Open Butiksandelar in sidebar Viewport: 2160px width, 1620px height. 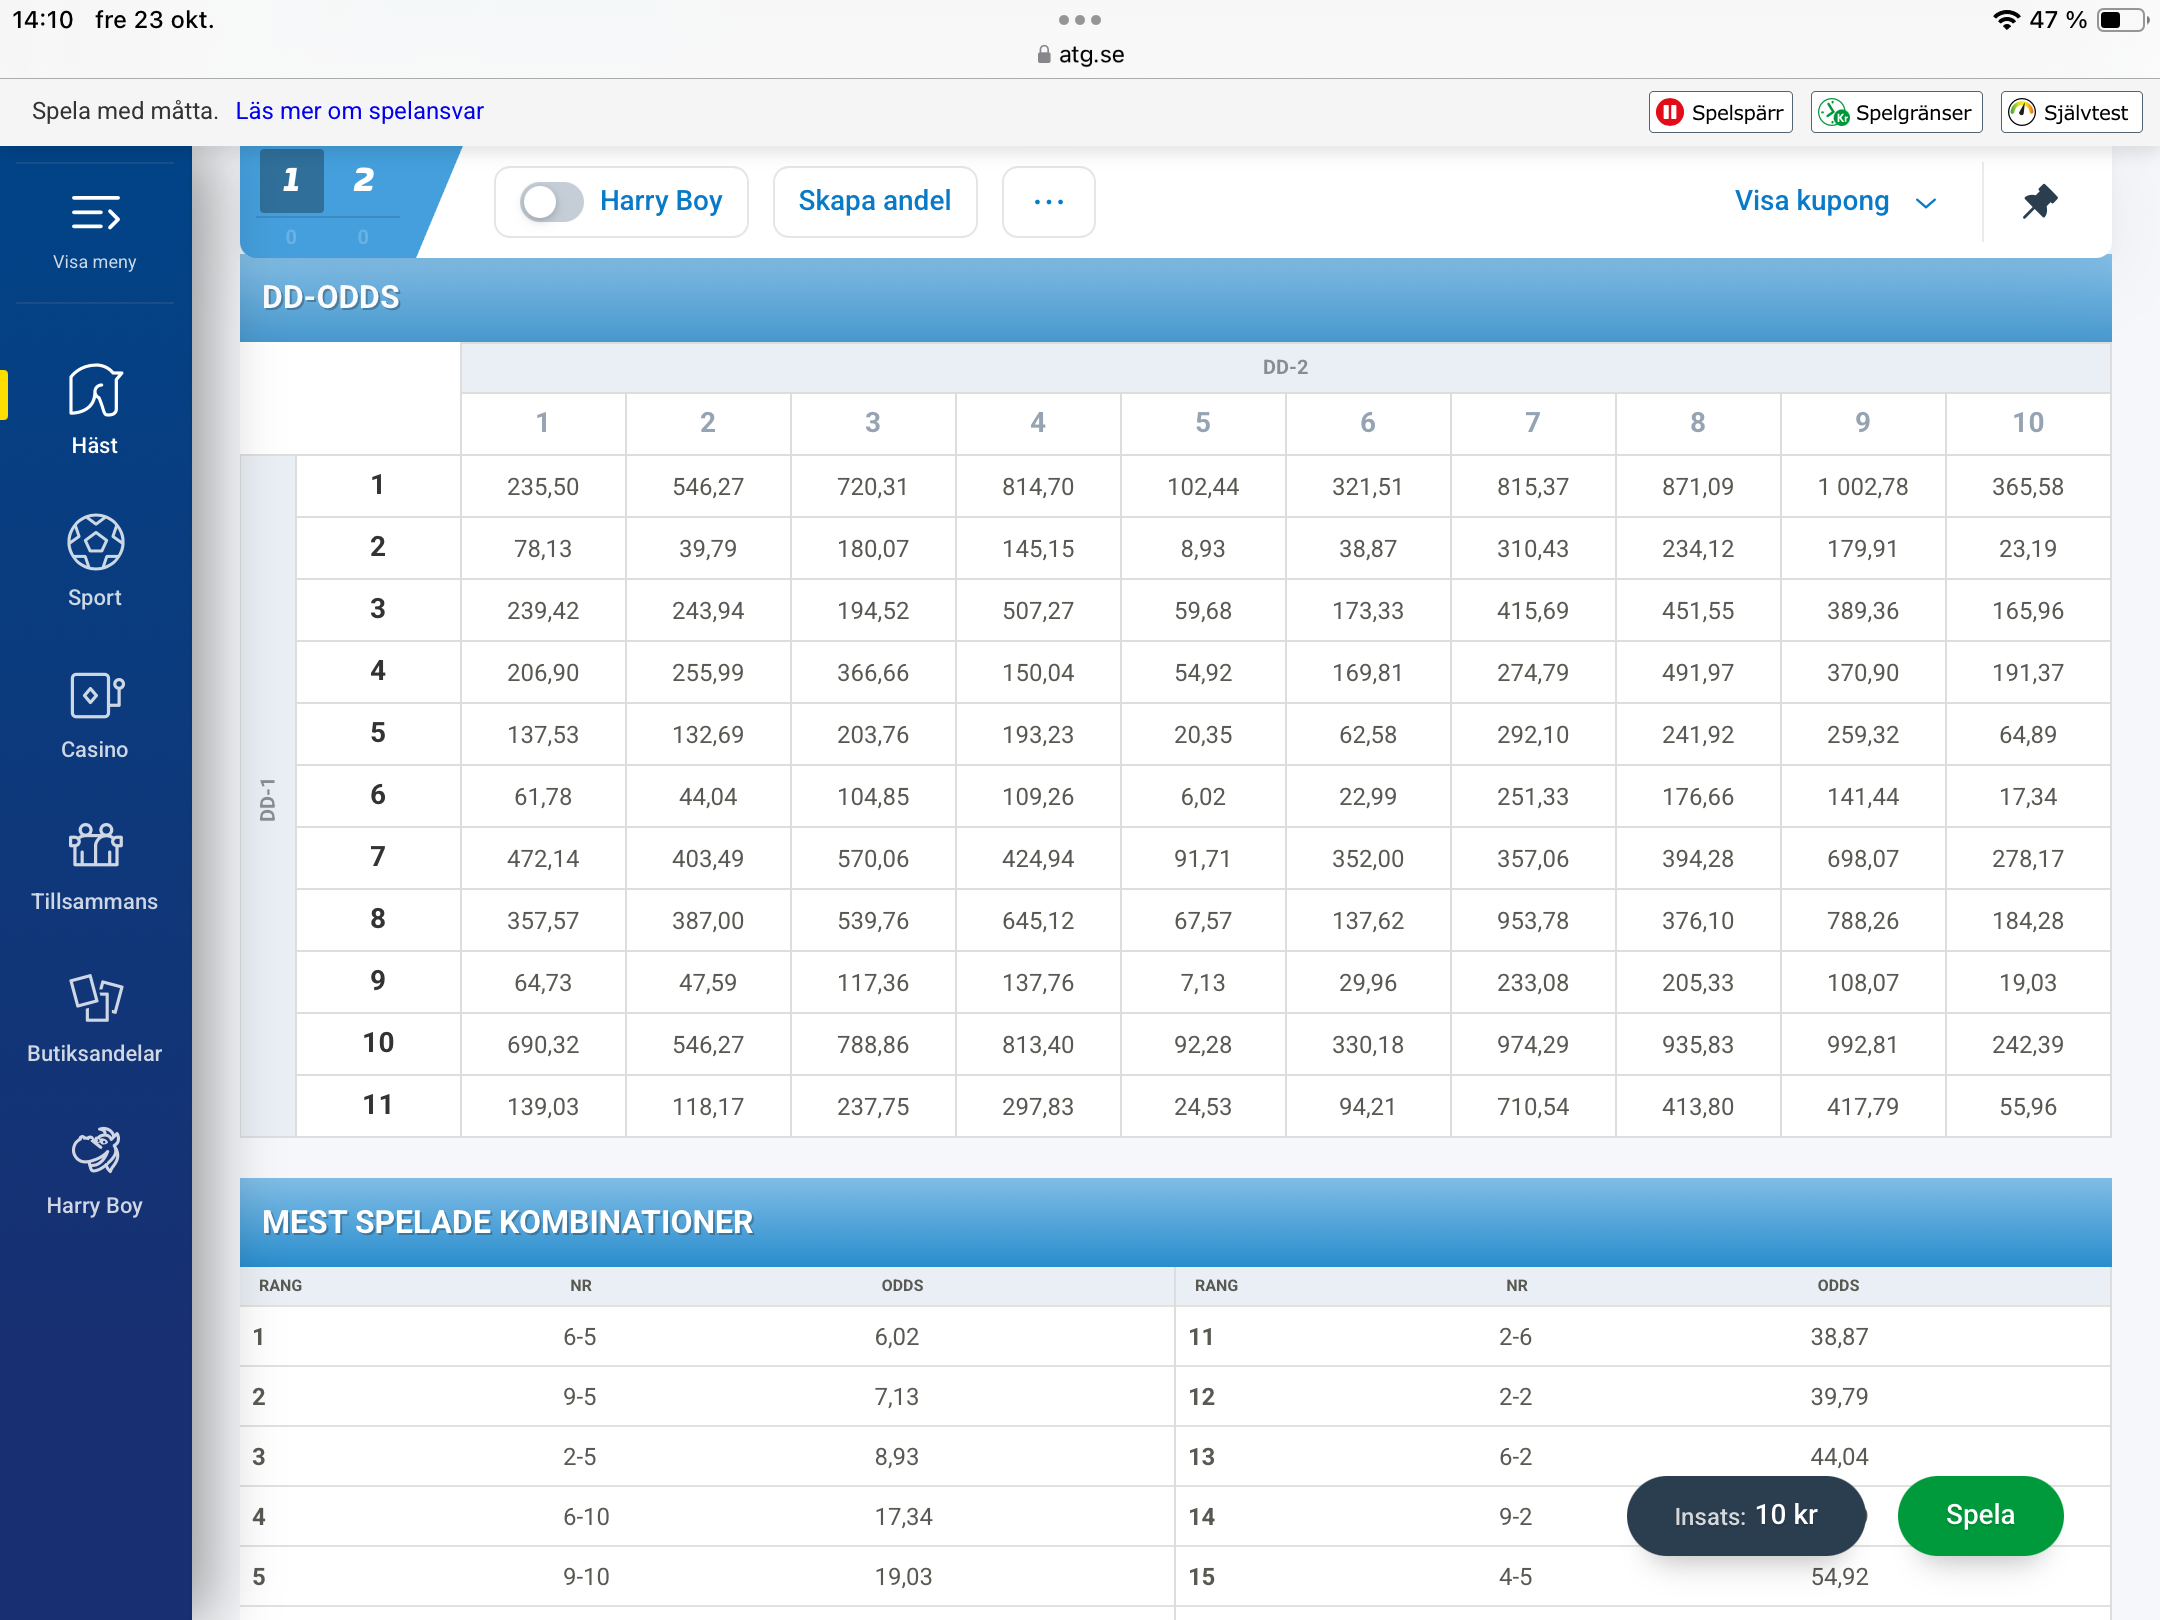95,1017
